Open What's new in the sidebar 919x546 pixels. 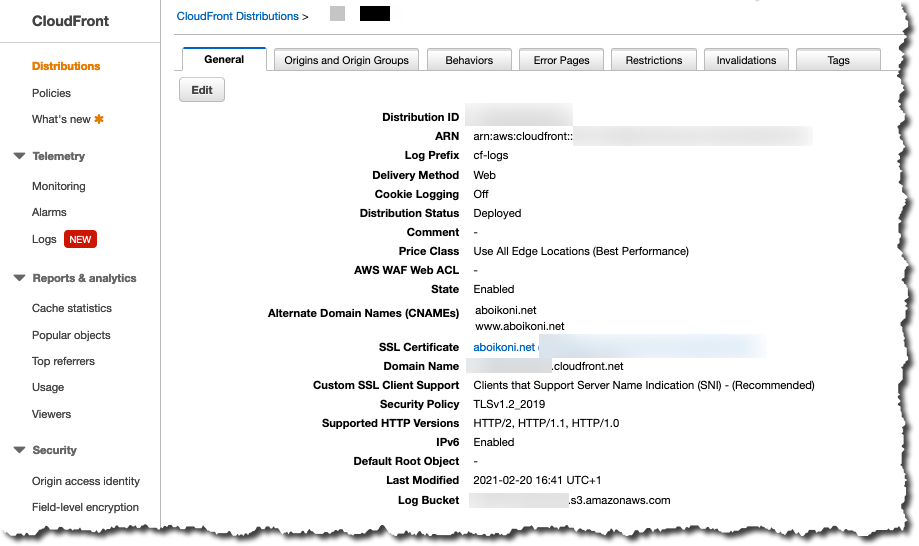61,120
